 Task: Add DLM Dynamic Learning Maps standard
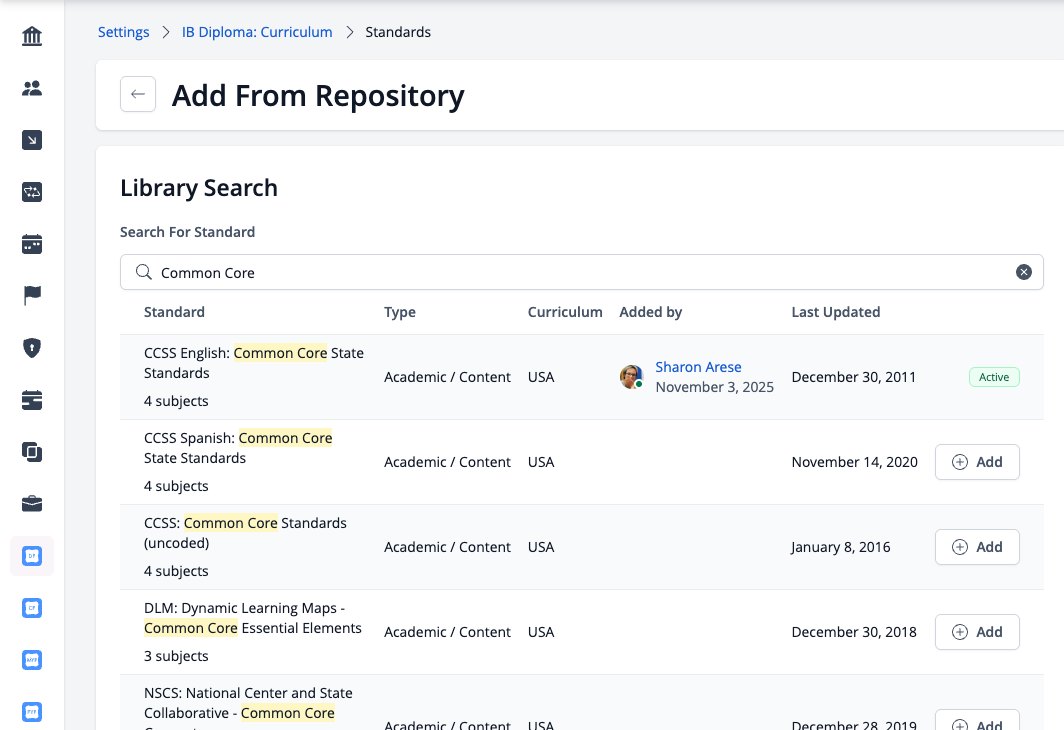coord(977,632)
